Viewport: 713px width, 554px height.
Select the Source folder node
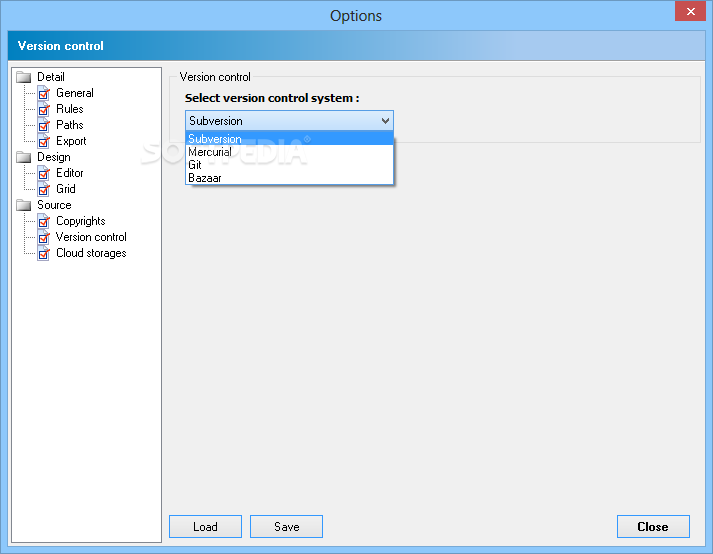(54, 205)
